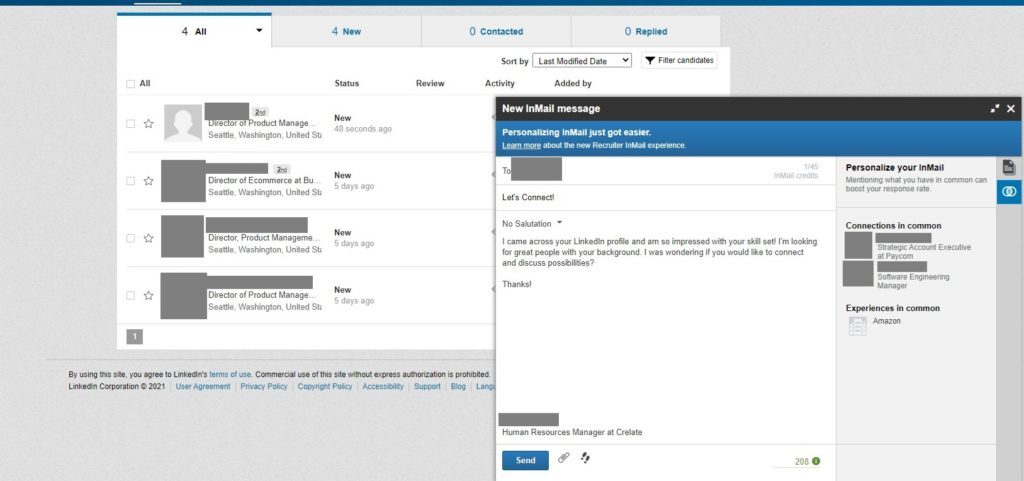Image resolution: width=1024 pixels, height=481 pixels.
Task: Open the terms of use link
Action: click(230, 375)
